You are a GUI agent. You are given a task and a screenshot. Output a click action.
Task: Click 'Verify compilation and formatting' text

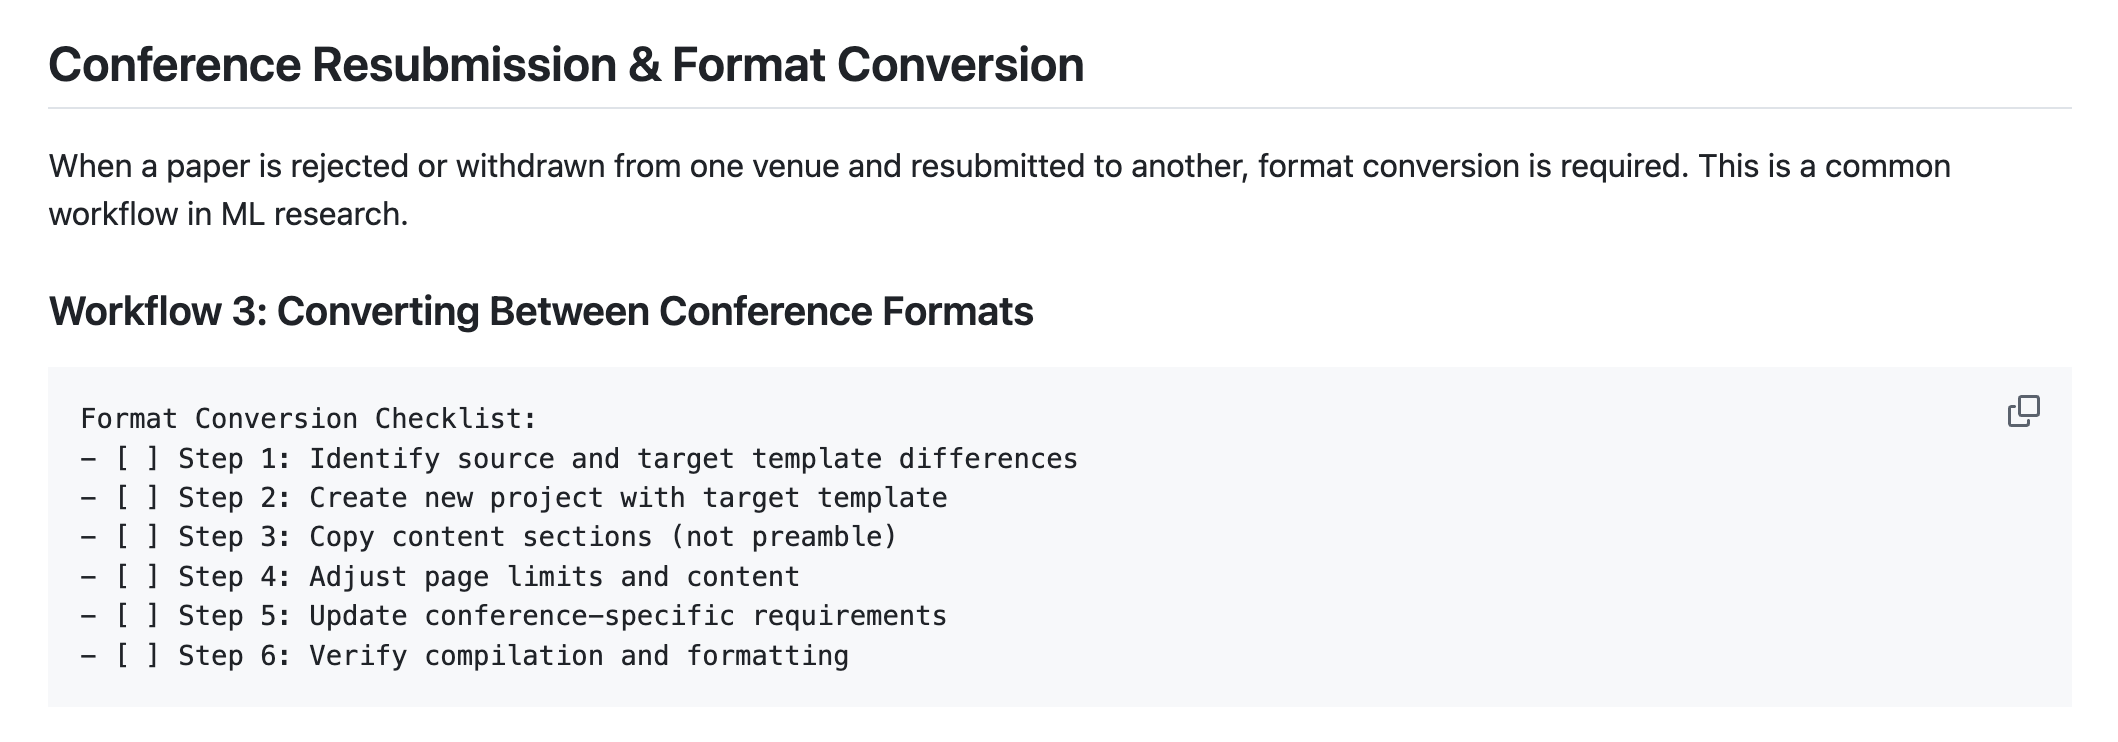(x=578, y=656)
